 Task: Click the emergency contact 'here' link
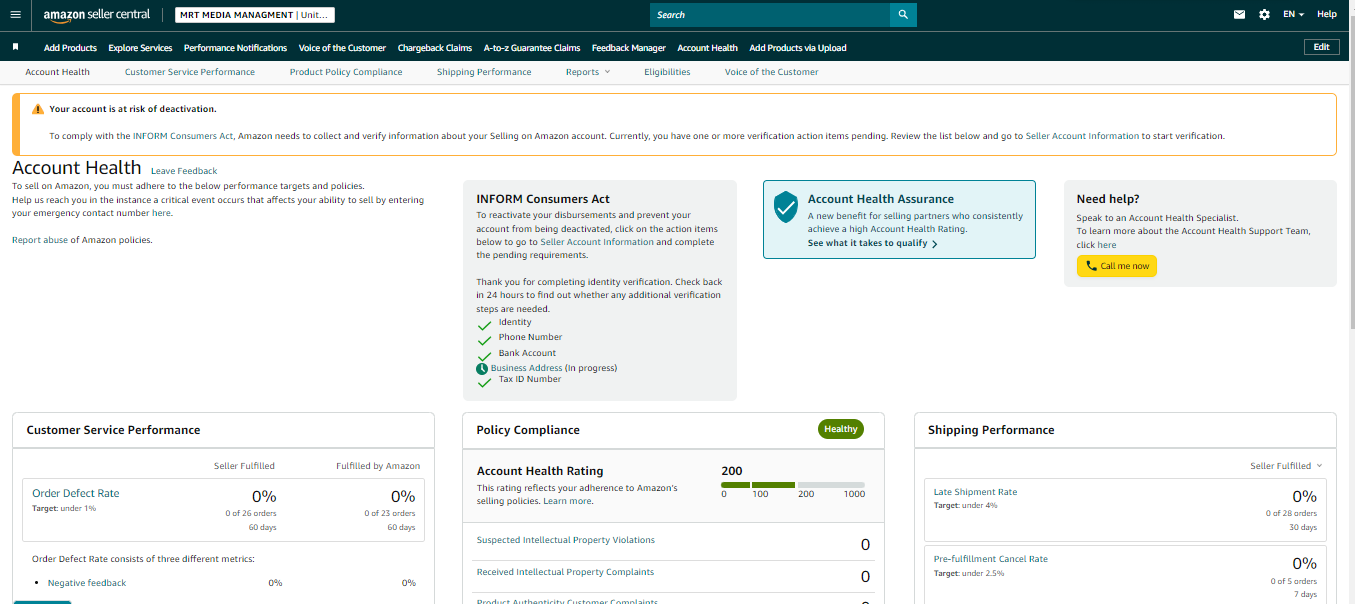click(x=161, y=213)
